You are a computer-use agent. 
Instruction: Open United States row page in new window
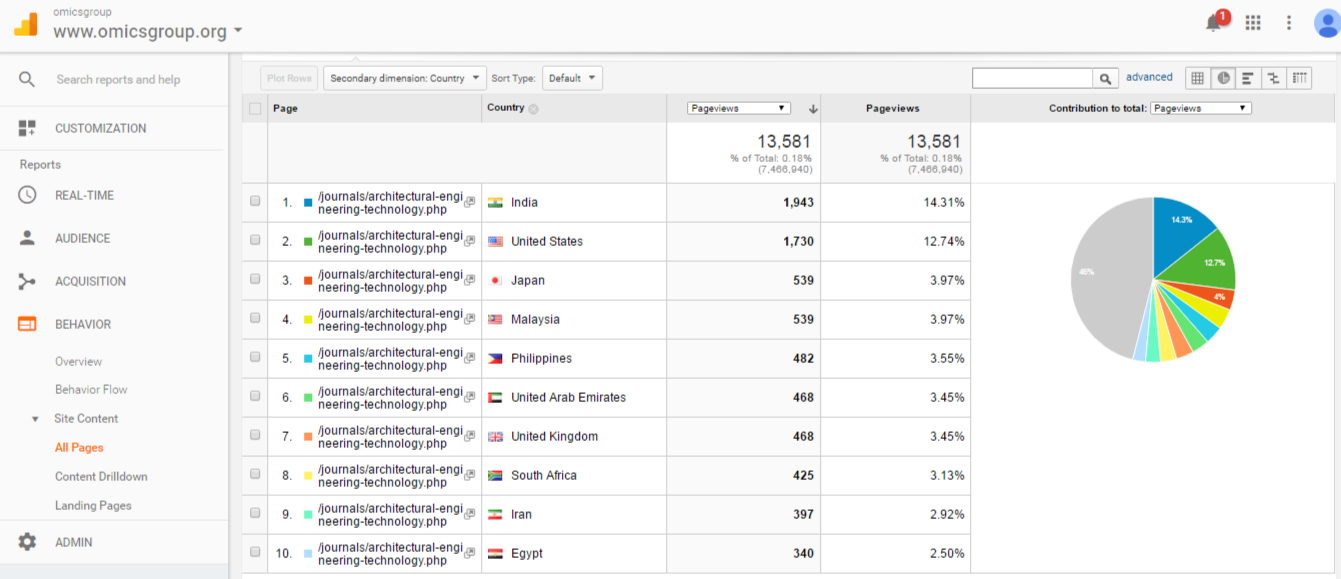pyautogui.click(x=470, y=241)
